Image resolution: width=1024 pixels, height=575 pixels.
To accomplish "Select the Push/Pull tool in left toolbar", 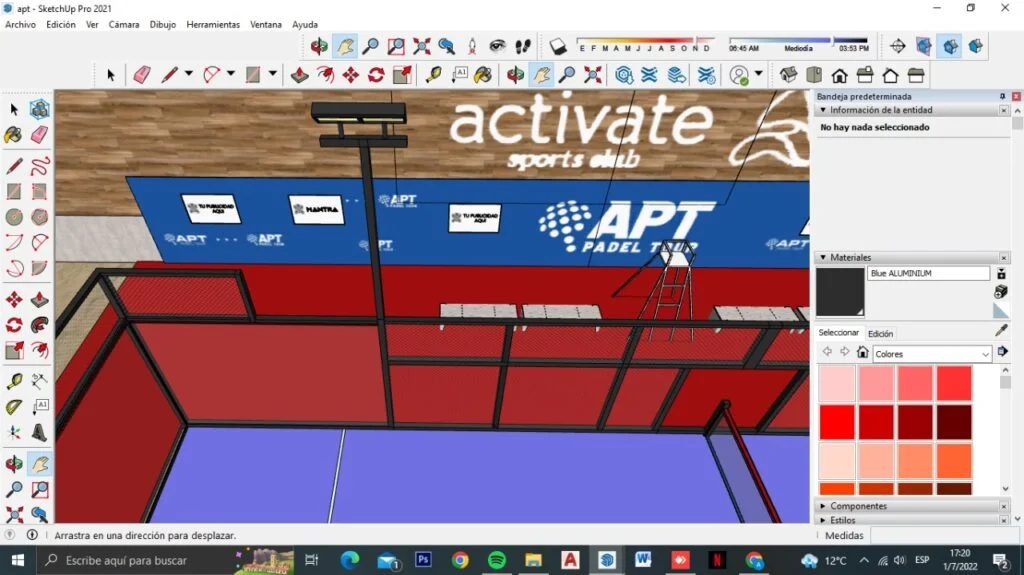I will tap(39, 300).
